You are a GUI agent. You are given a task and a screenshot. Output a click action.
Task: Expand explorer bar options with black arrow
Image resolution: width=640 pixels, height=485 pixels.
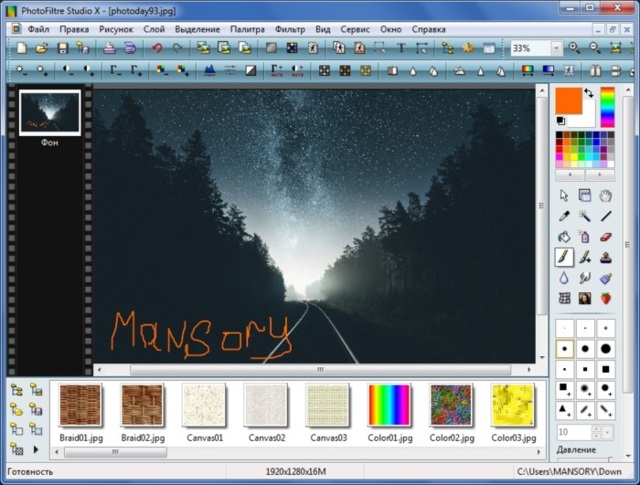click(x=36, y=449)
